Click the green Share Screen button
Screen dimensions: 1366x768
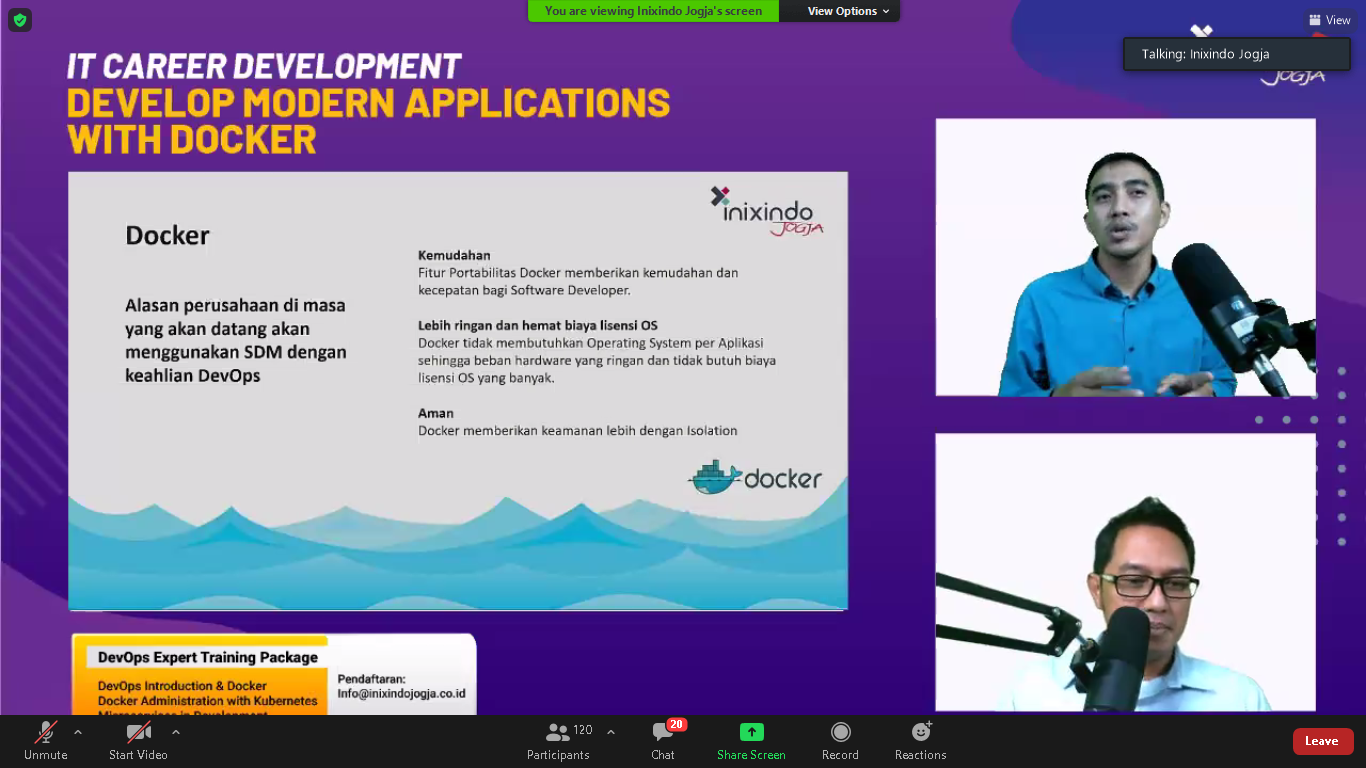tap(751, 741)
